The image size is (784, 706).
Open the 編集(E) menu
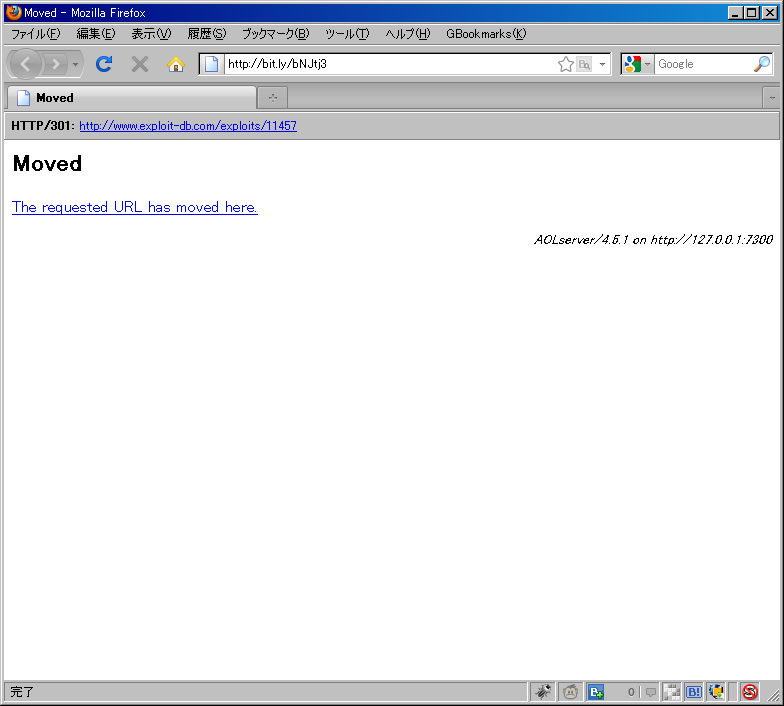(x=96, y=34)
